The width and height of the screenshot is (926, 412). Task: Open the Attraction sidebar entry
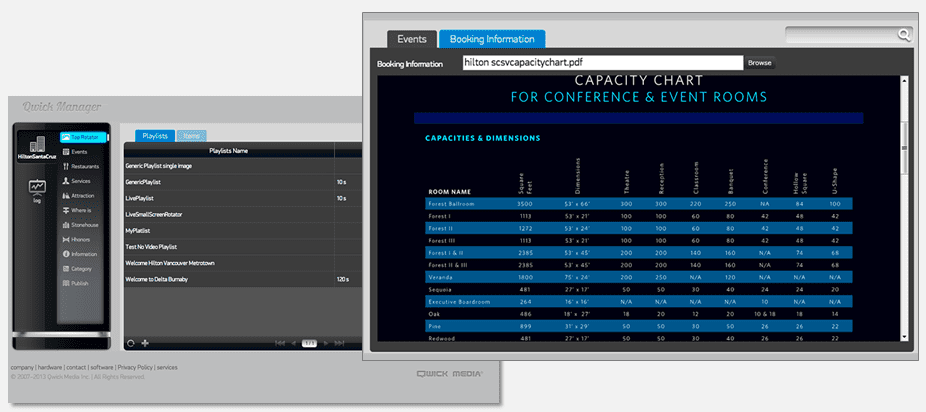[x=79, y=196]
